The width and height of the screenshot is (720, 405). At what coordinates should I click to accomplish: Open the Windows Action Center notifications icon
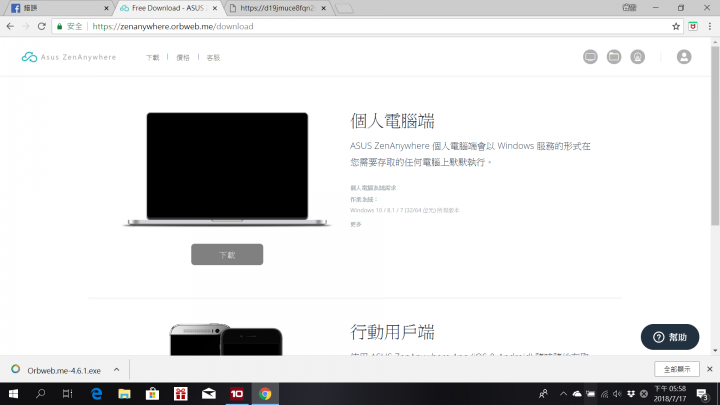[x=702, y=394]
